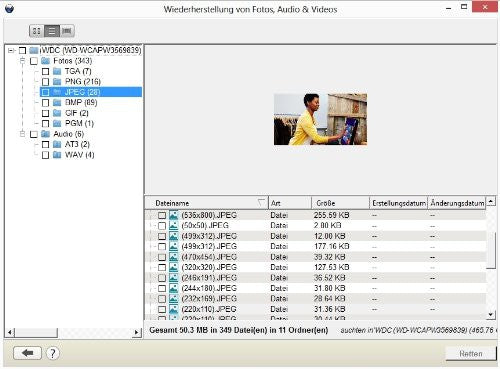Click the PGM (1) folder icon

point(57,123)
